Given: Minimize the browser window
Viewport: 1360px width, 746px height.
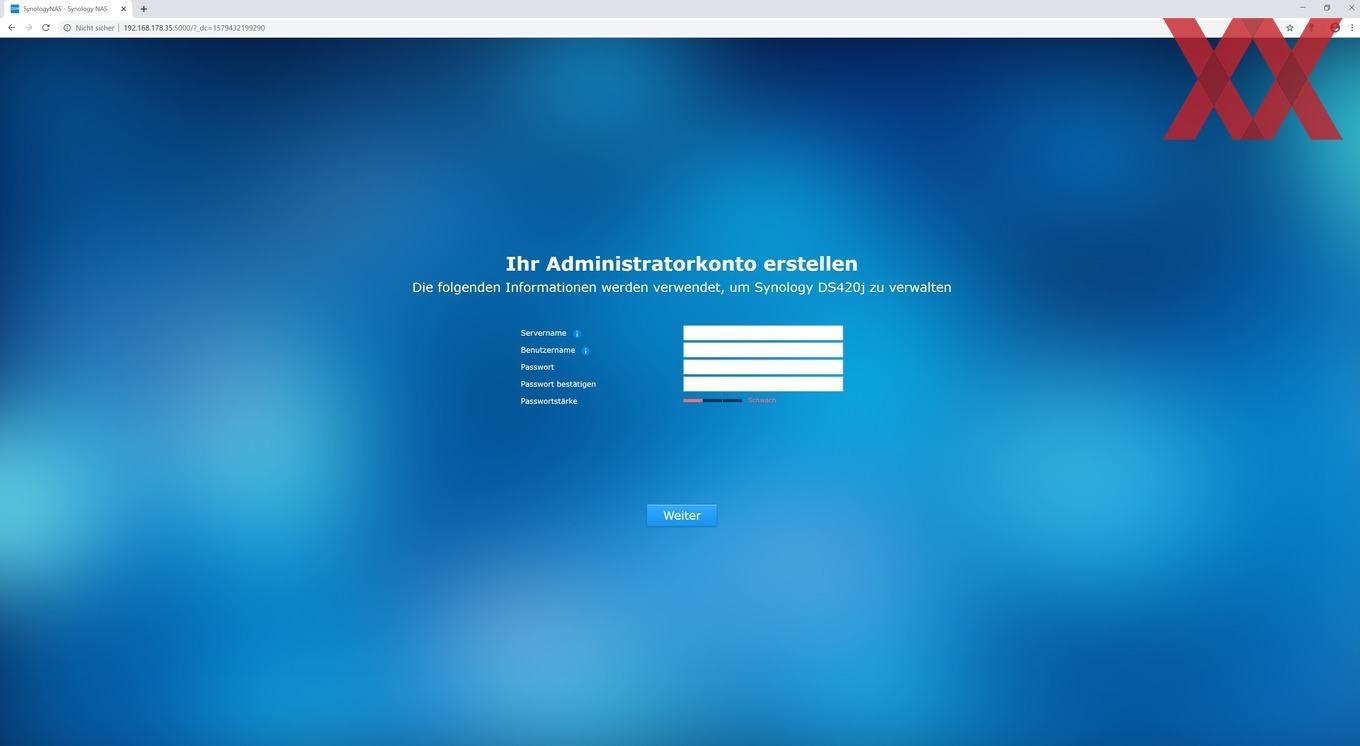Looking at the screenshot, I should 1303,8.
